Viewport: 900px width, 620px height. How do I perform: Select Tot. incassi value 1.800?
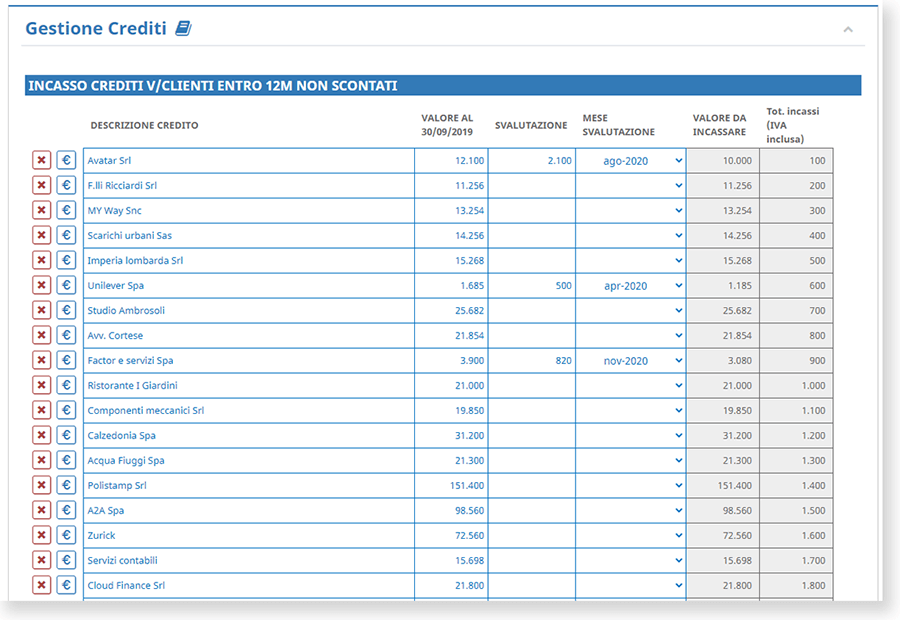(797, 585)
